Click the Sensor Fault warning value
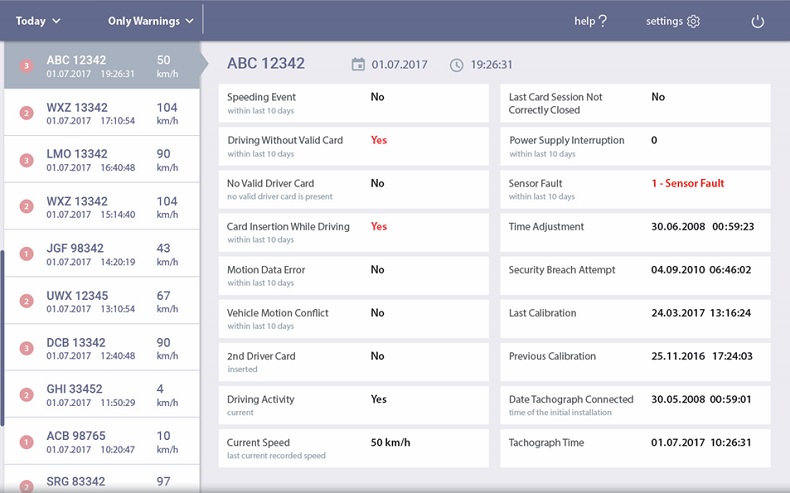Image resolution: width=790 pixels, height=493 pixels. [687, 184]
